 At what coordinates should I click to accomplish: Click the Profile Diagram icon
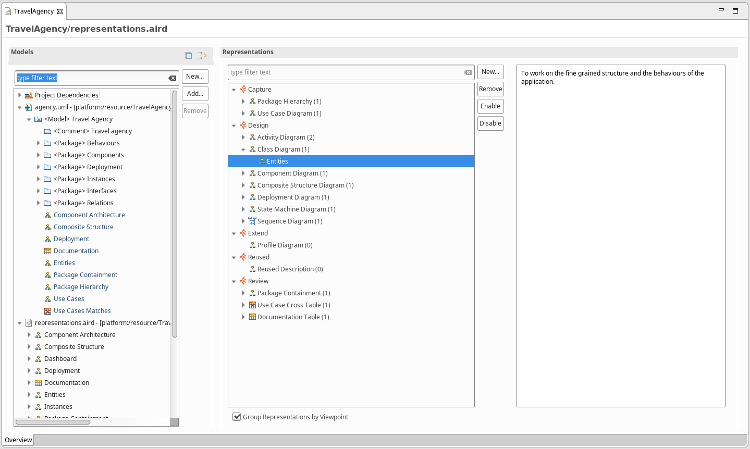pyautogui.click(x=253, y=245)
